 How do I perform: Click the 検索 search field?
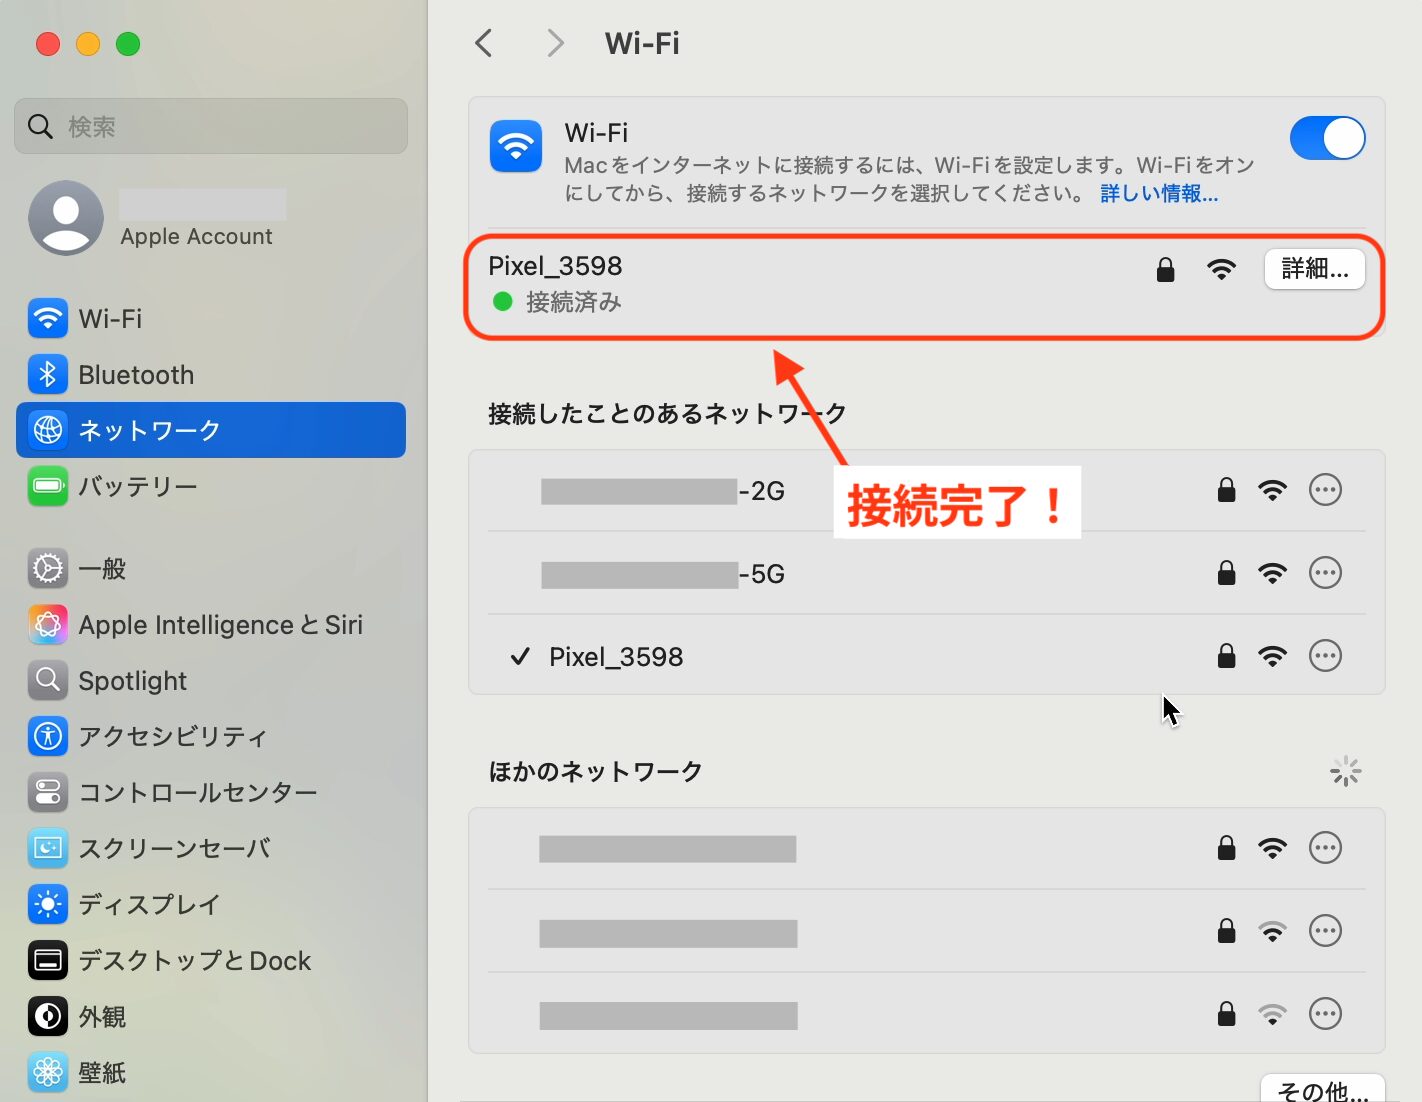pyautogui.click(x=211, y=126)
